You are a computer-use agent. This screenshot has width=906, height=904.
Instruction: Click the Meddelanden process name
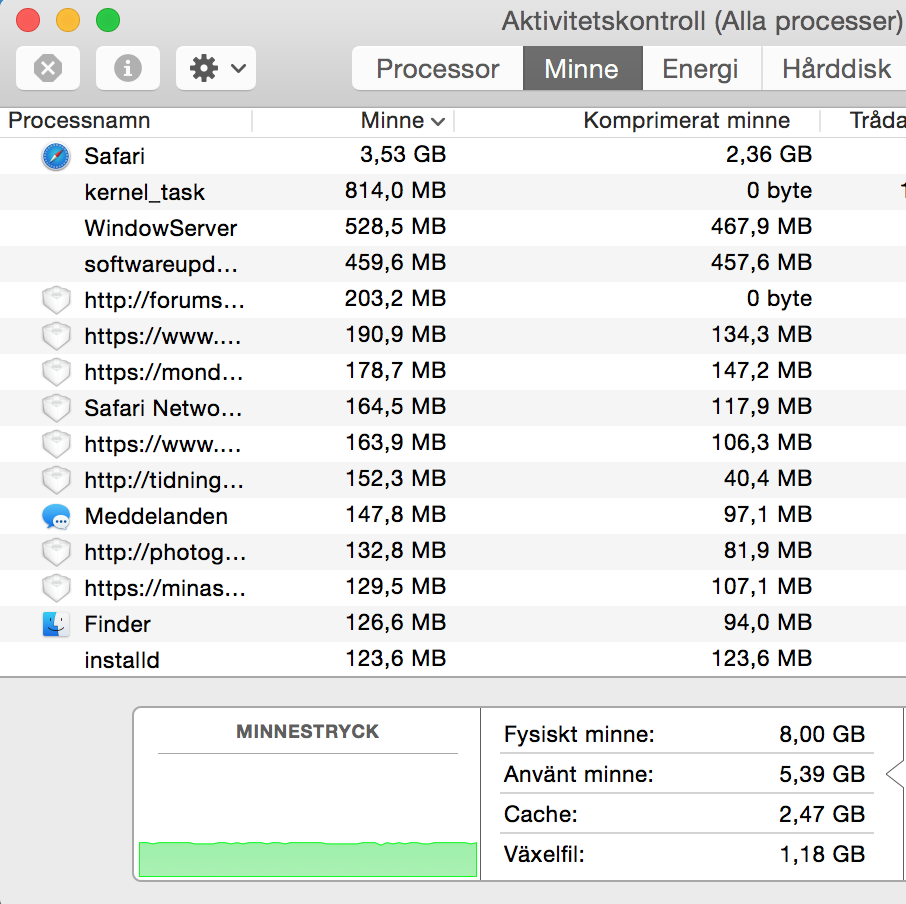(x=156, y=516)
